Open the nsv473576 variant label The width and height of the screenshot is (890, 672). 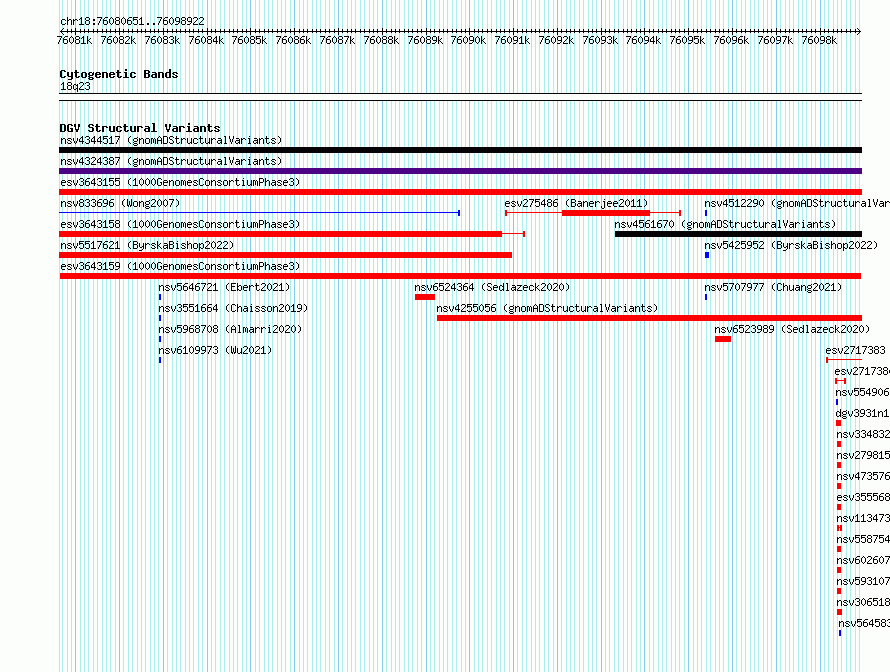coord(863,476)
